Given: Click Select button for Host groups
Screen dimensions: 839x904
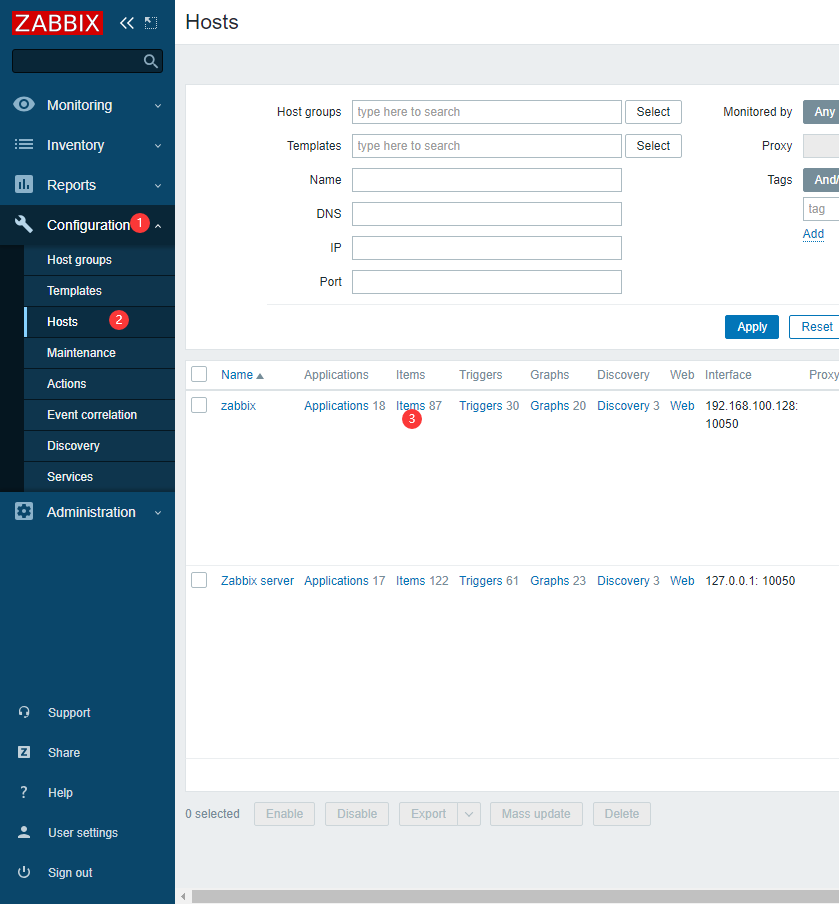Looking at the screenshot, I should (653, 112).
